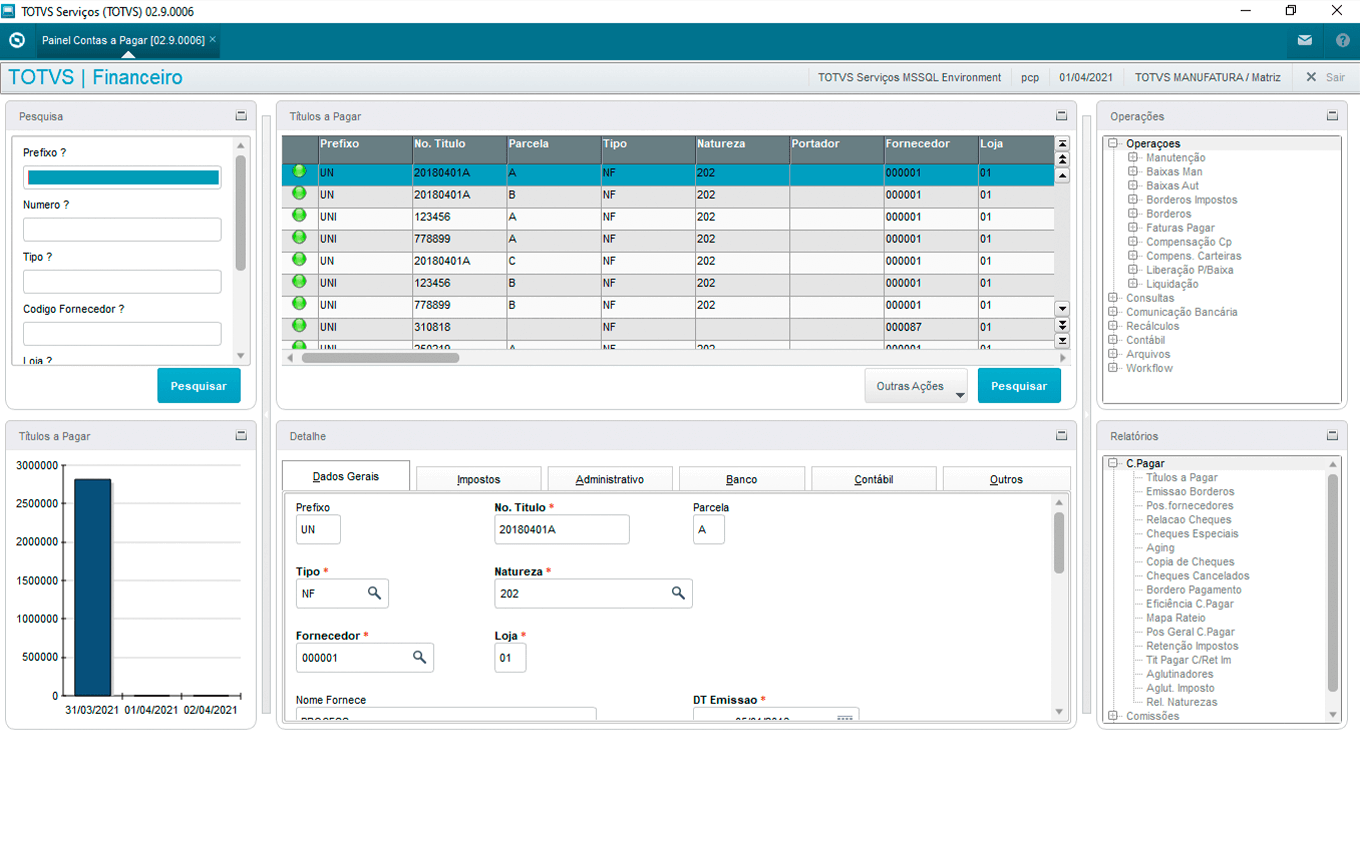Image resolution: width=1360 pixels, height=850 pixels.
Task: Minimize the Relatórios panel via header icon
Action: pos(1332,436)
